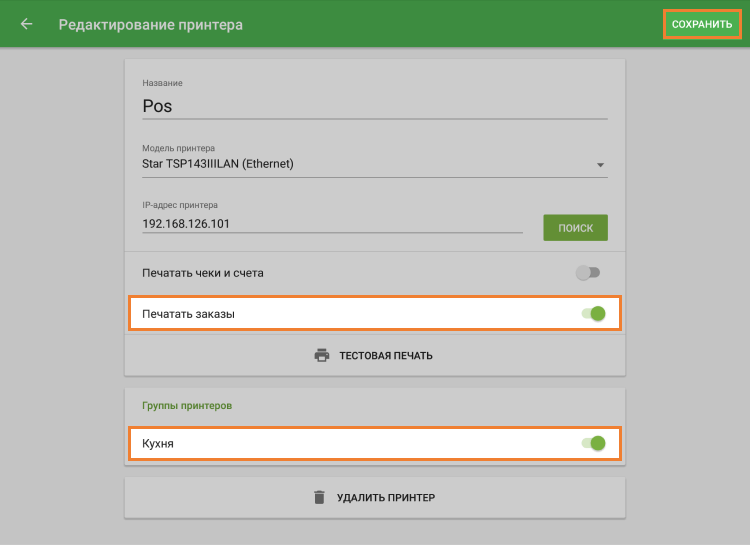The width and height of the screenshot is (750, 545).
Task: Disable the Печатать заказы switch
Action: pos(593,313)
